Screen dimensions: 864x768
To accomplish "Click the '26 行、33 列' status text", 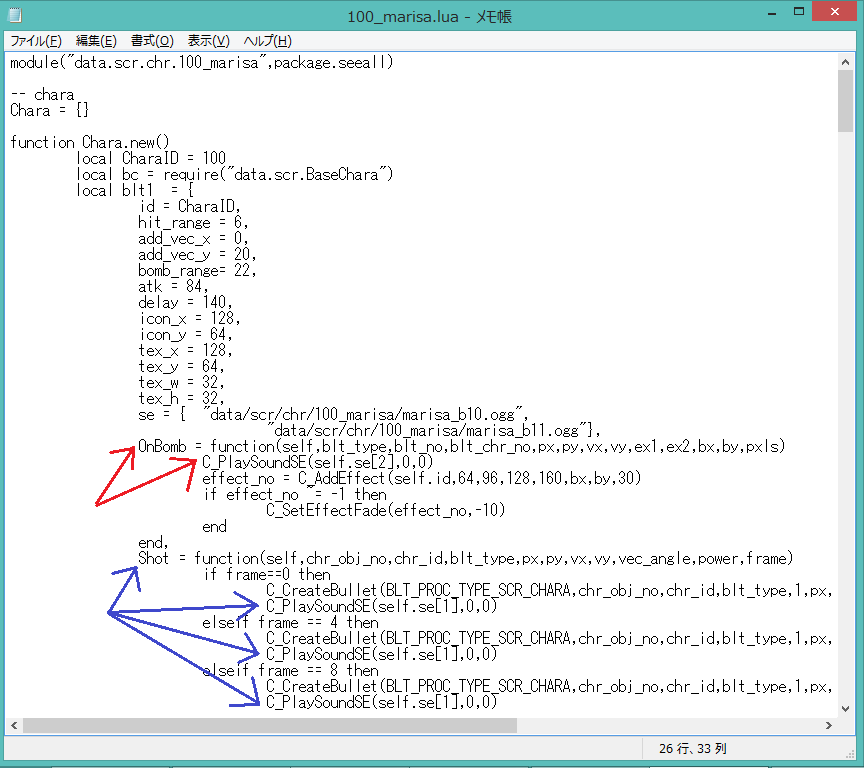I will [x=693, y=749].
